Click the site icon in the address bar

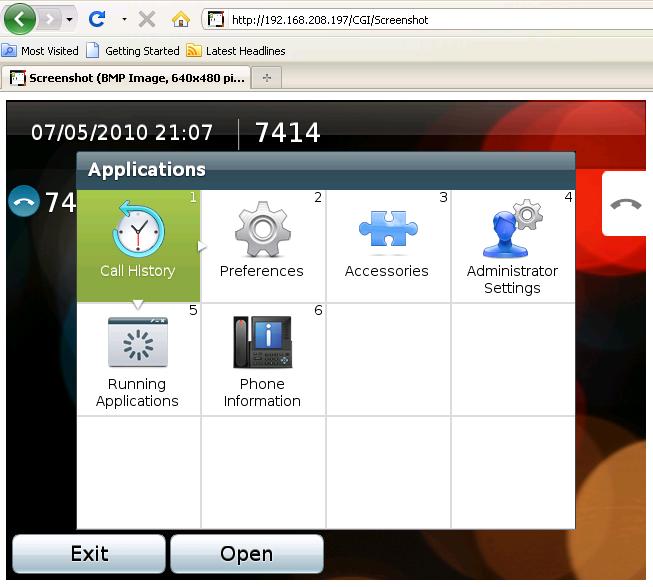[216, 20]
